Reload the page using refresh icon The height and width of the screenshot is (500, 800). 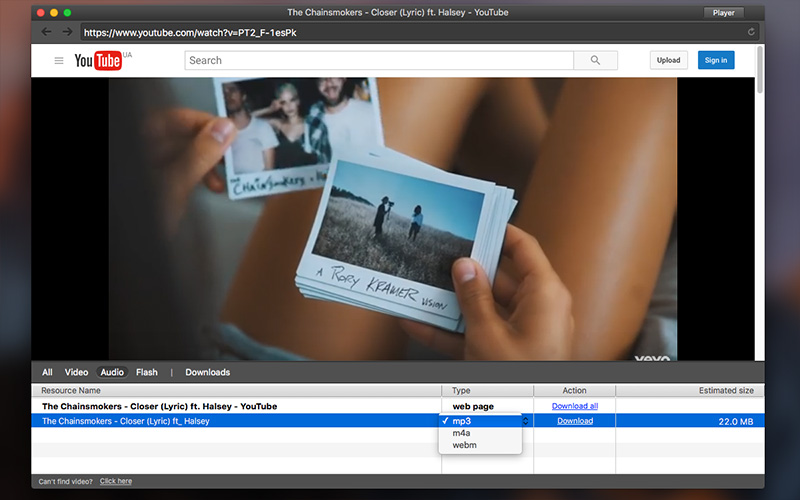[751, 32]
